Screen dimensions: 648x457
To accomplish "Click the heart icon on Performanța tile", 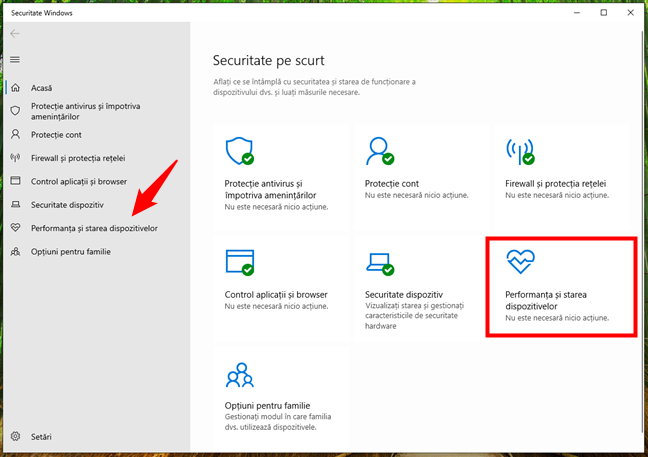I will 521,262.
